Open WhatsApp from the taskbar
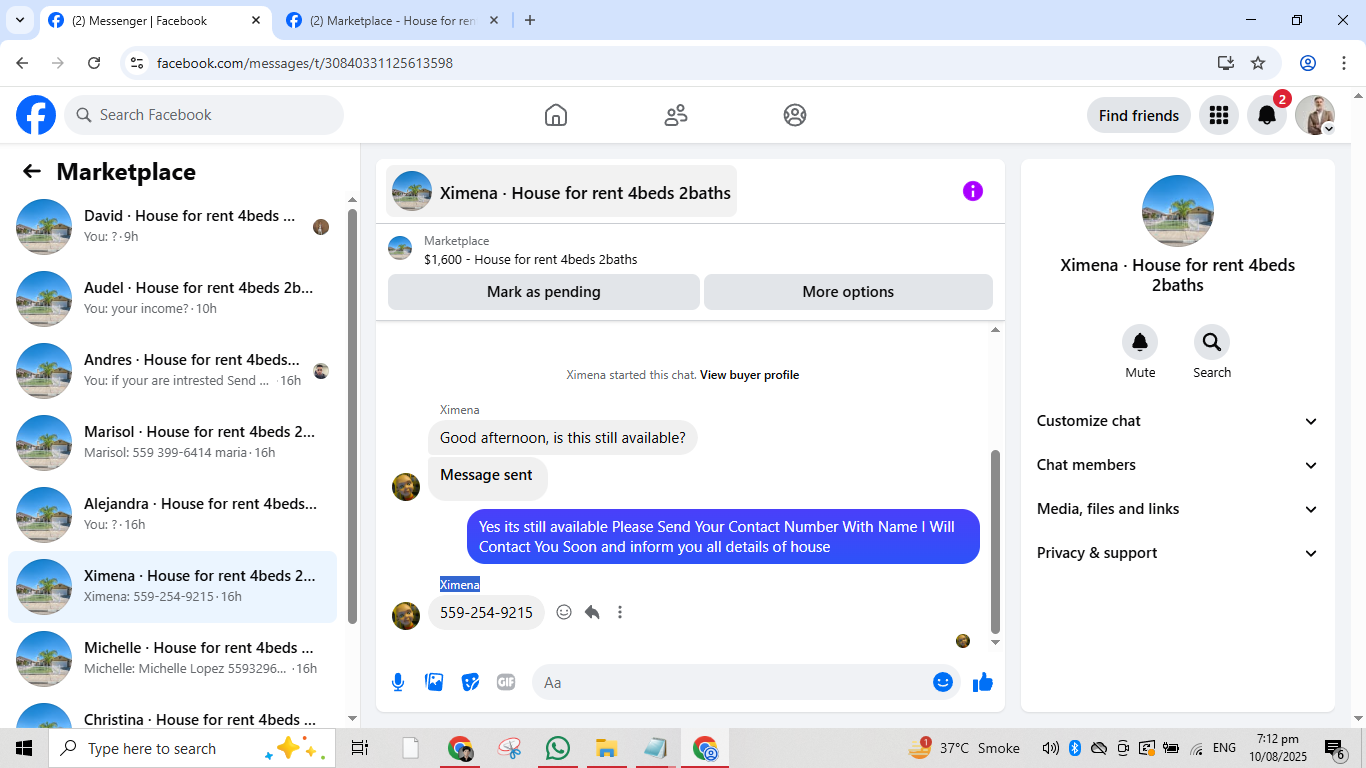The image size is (1366, 768). click(x=558, y=748)
